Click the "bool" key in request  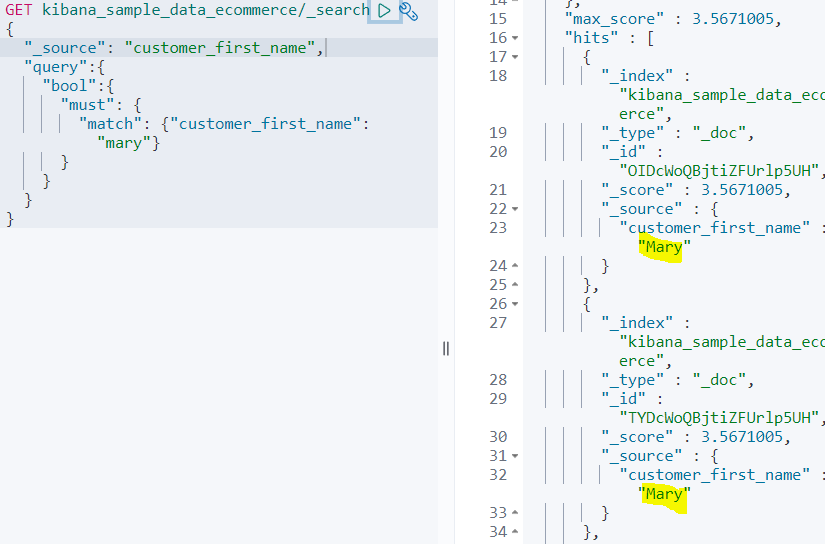pos(69,86)
